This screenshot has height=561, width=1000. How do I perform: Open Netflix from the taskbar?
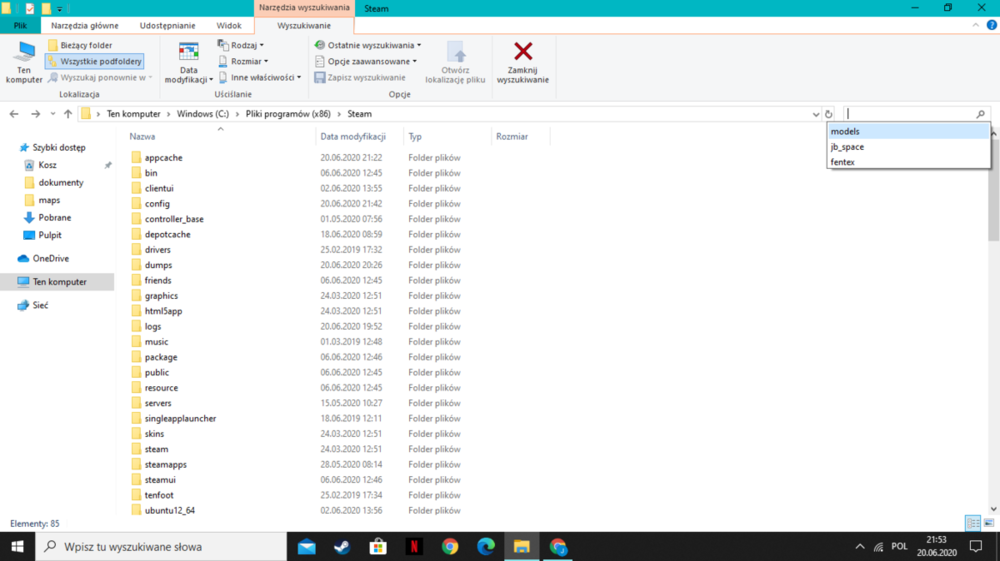pyautogui.click(x=414, y=547)
